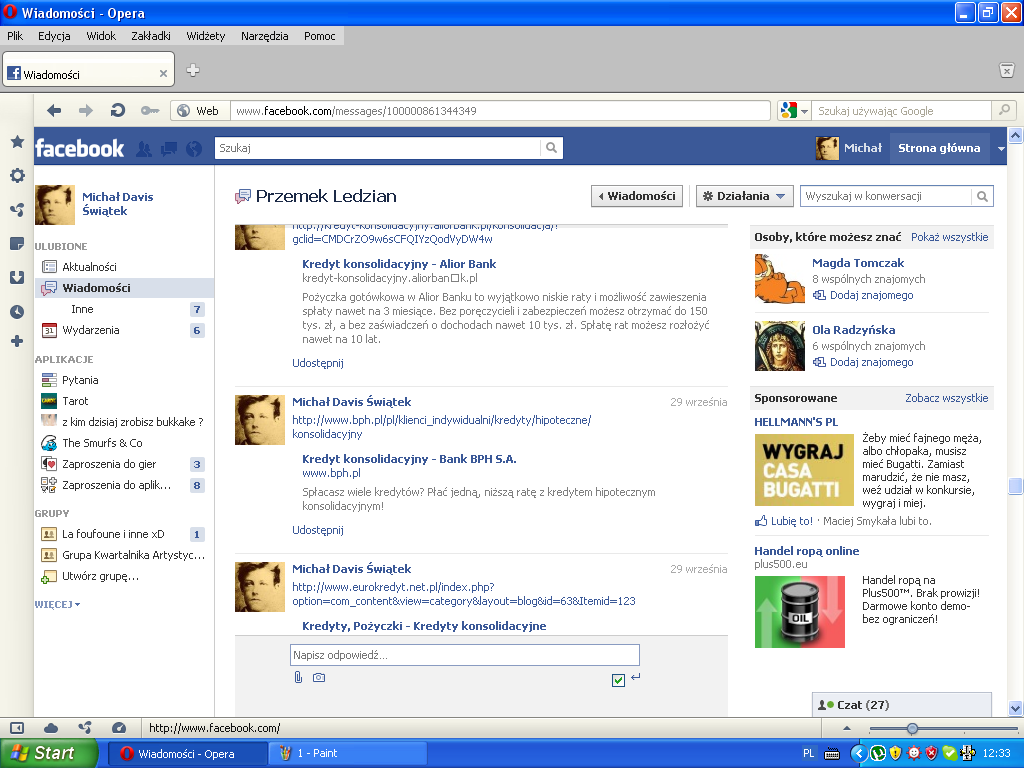Click the attach file paperclip icon
This screenshot has height=768, width=1024.
[x=298, y=678]
